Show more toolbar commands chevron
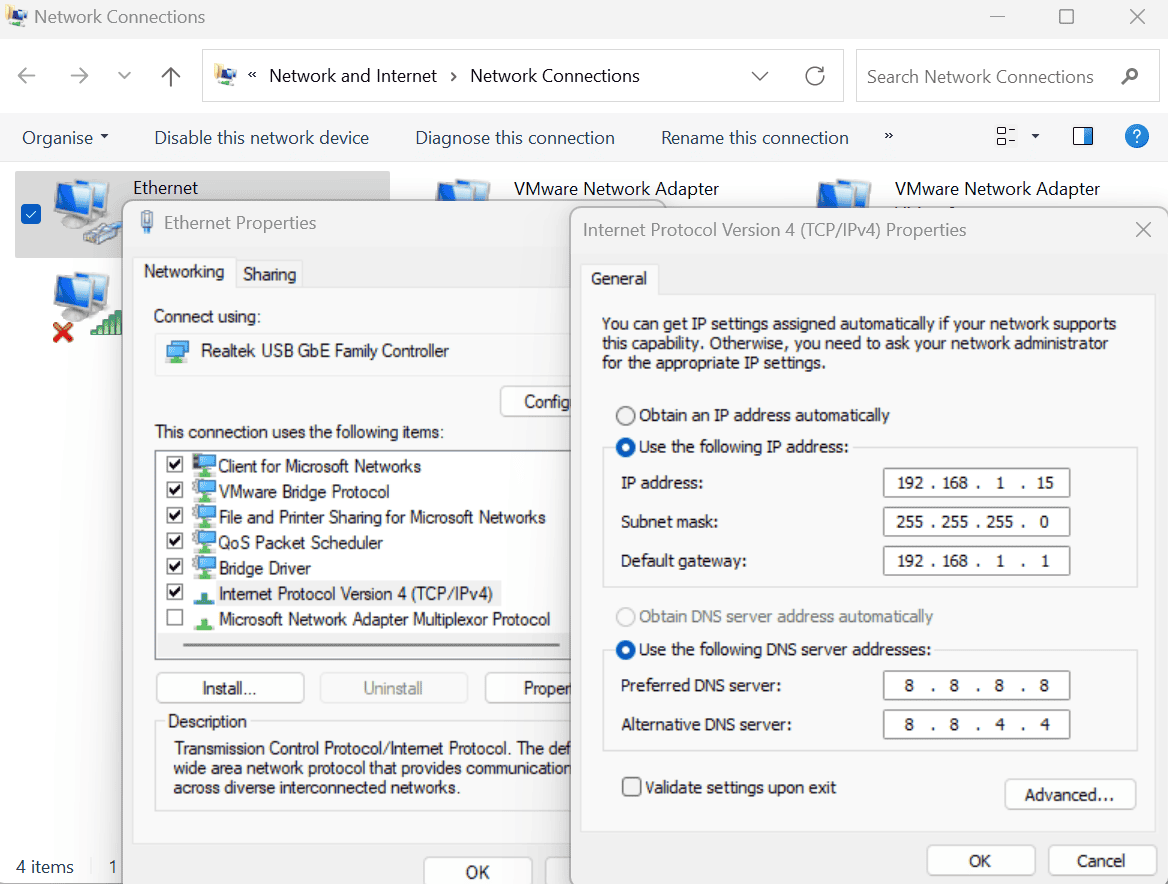This screenshot has height=884, width=1168. (889, 136)
